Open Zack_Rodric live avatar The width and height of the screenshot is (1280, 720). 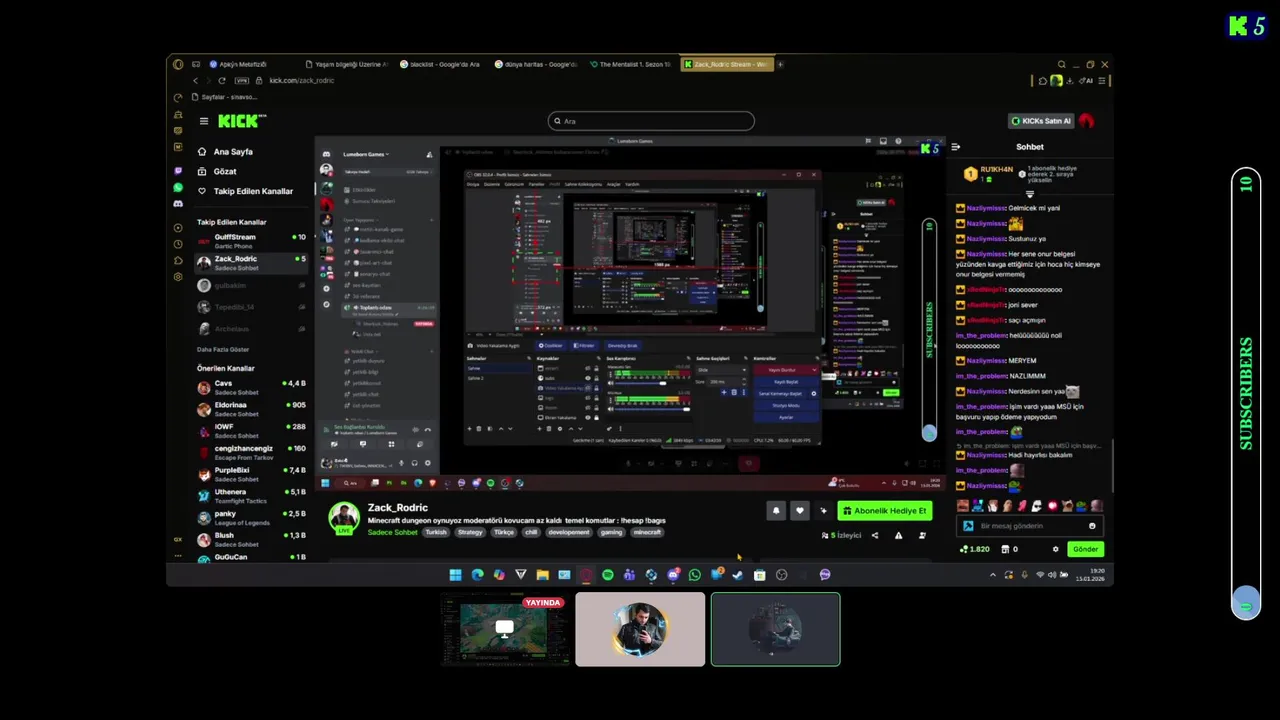coord(344,518)
